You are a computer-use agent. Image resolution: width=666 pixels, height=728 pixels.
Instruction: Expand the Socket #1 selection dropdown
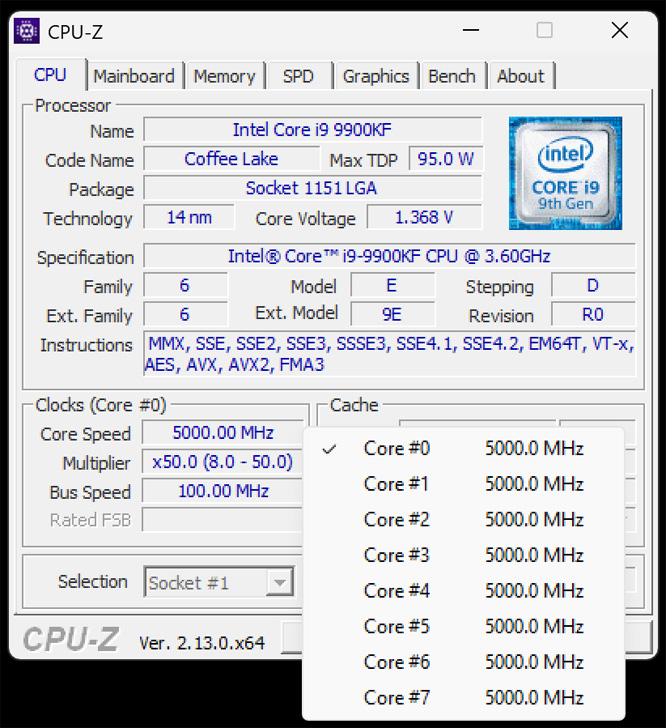click(280, 582)
